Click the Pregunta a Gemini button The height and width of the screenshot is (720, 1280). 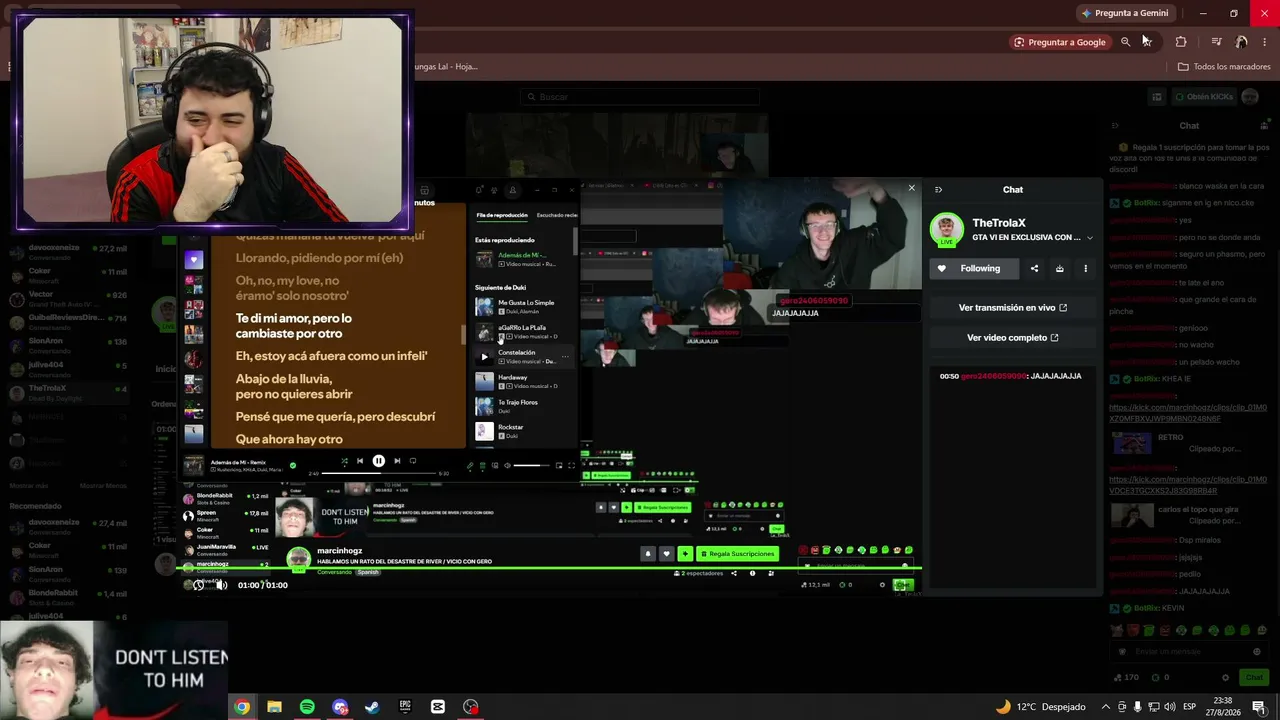(1125, 13)
